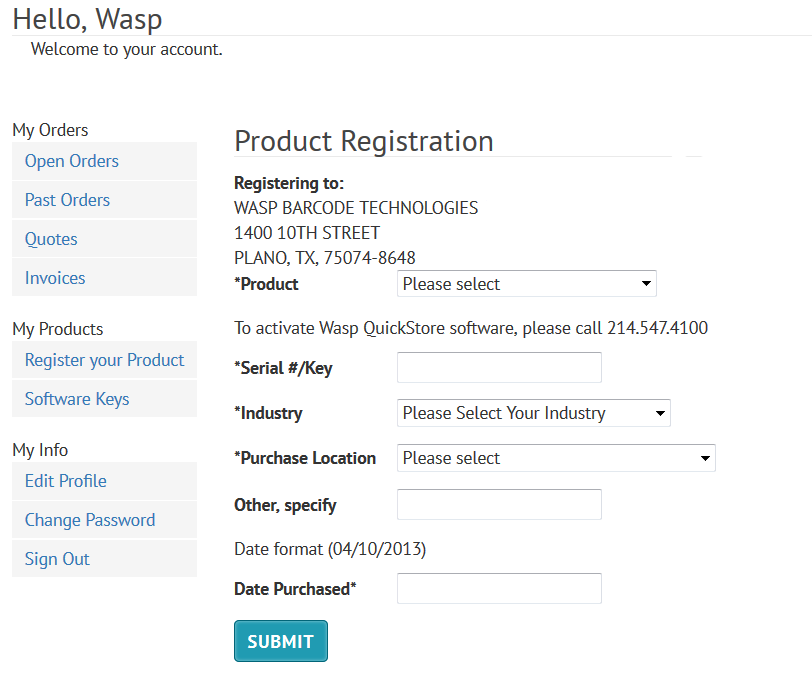Viewport: 812px width, 673px height.
Task: Open the Industry dropdown
Action: point(533,413)
